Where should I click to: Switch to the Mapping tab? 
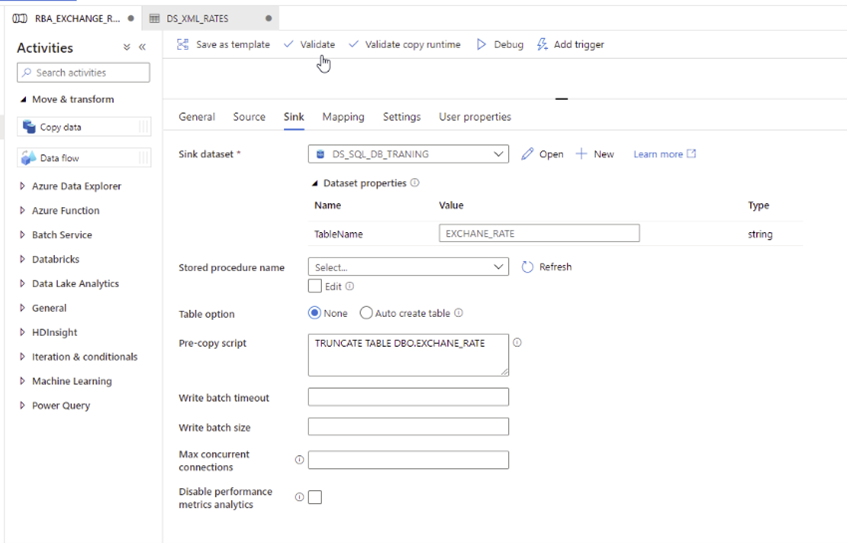point(343,117)
